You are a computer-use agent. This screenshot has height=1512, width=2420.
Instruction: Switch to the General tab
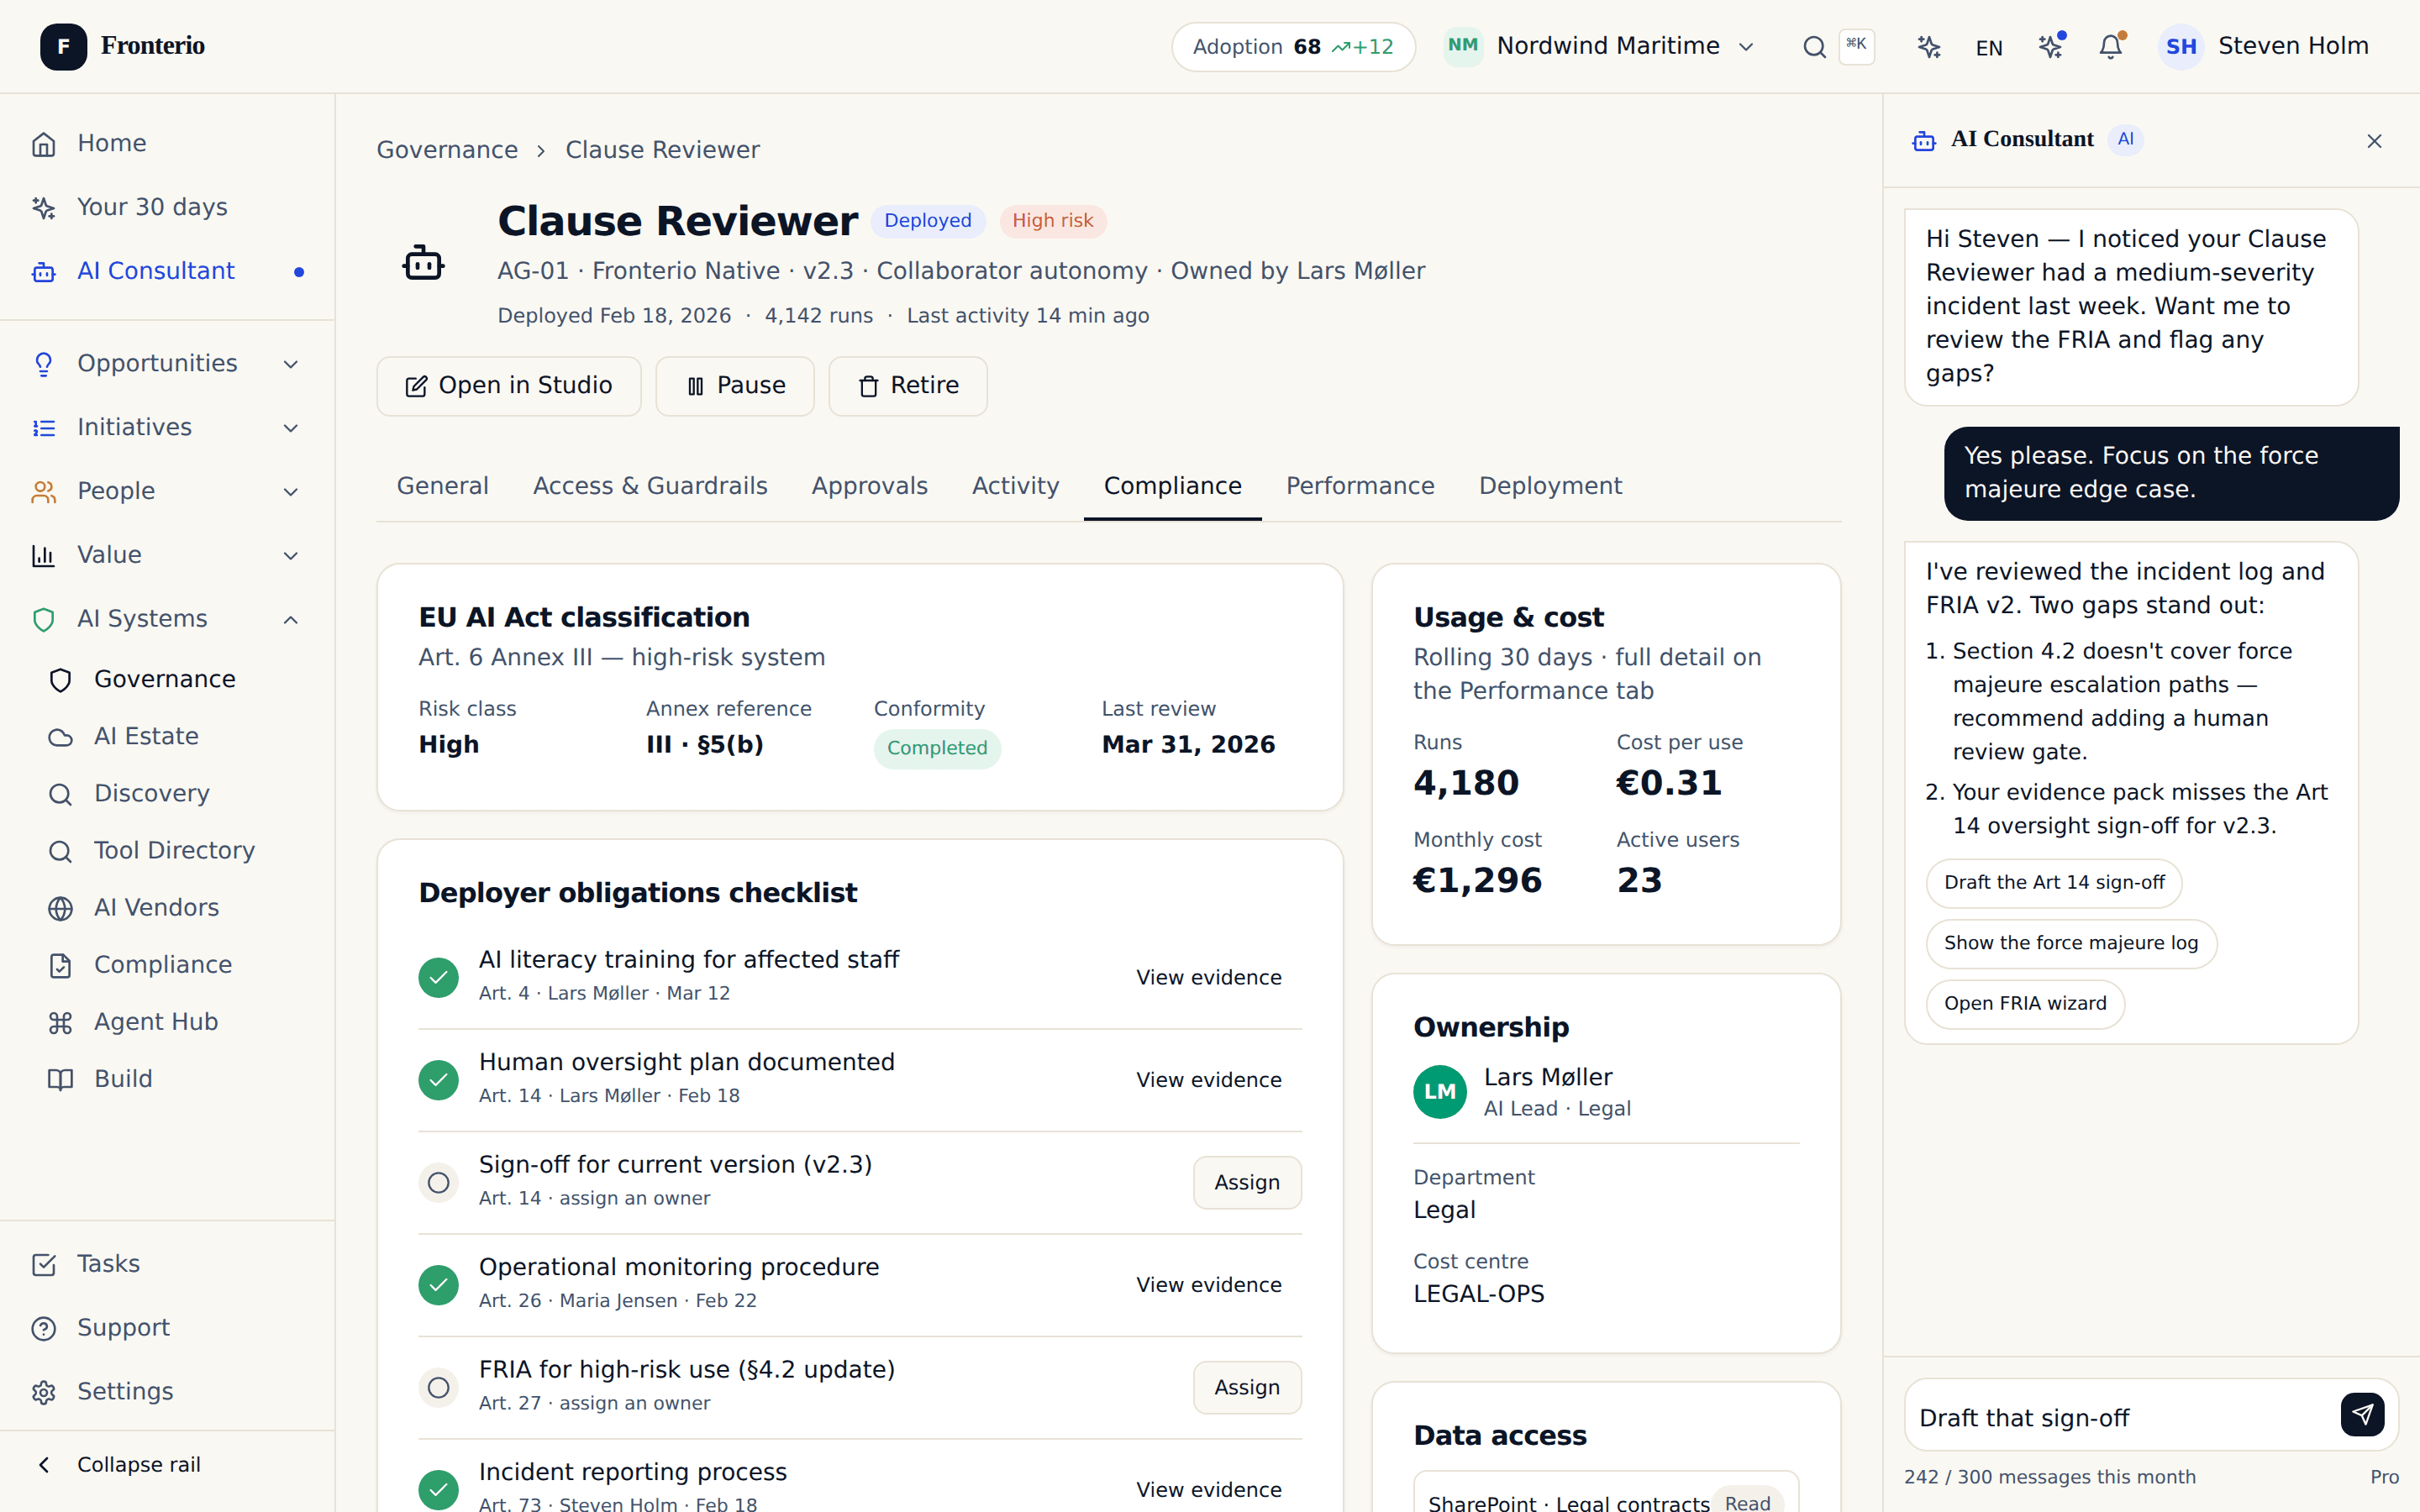[x=442, y=486]
